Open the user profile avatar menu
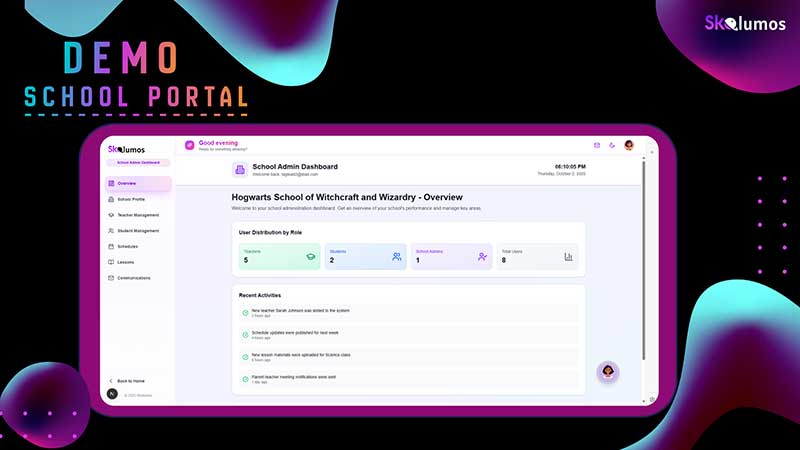 point(629,145)
